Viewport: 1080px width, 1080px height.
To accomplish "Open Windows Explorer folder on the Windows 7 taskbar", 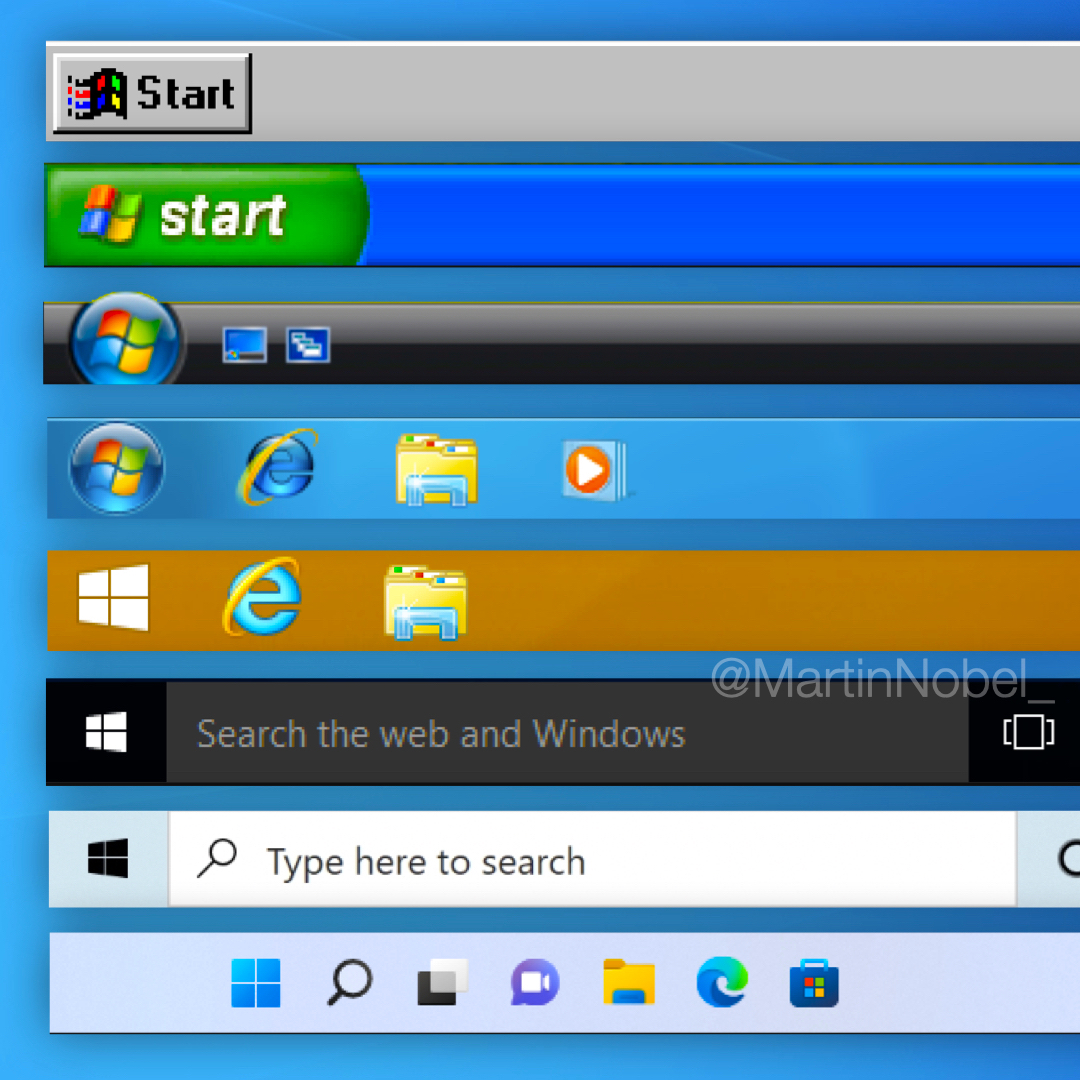I will (437, 470).
